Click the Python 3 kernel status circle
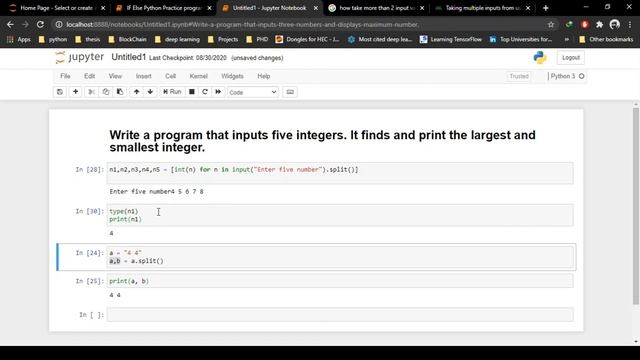640x360 pixels. click(582, 76)
